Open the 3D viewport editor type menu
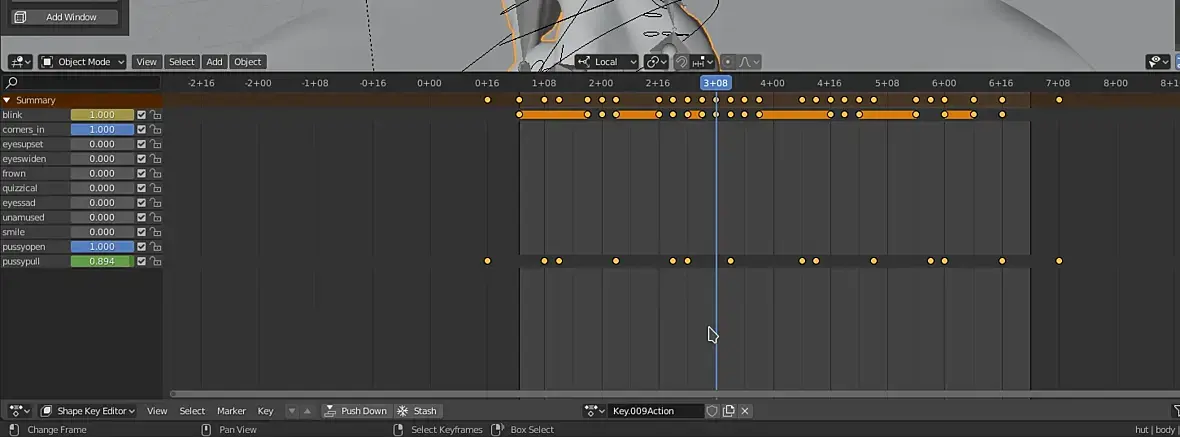The image size is (1180, 437). pos(20,62)
